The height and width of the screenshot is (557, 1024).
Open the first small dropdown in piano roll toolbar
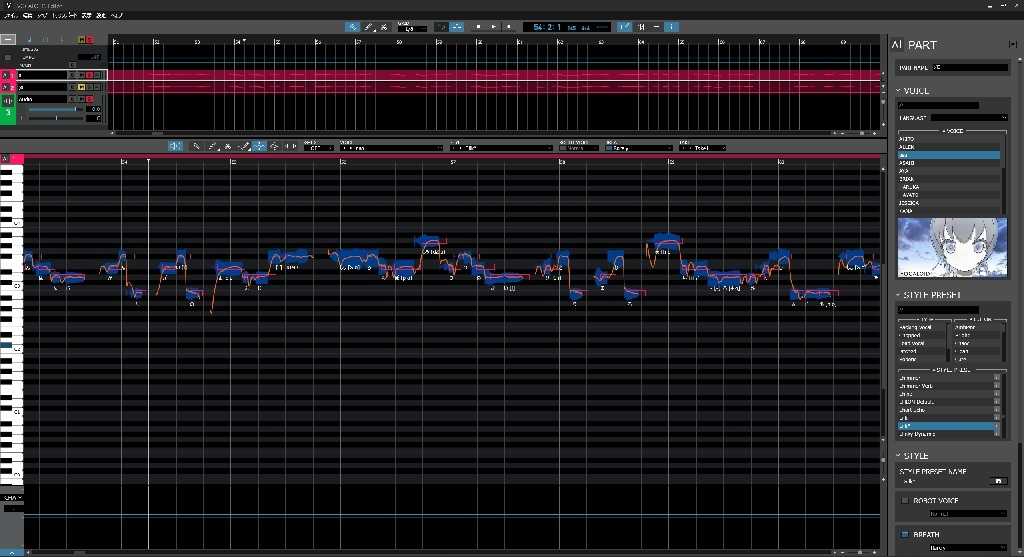point(319,148)
